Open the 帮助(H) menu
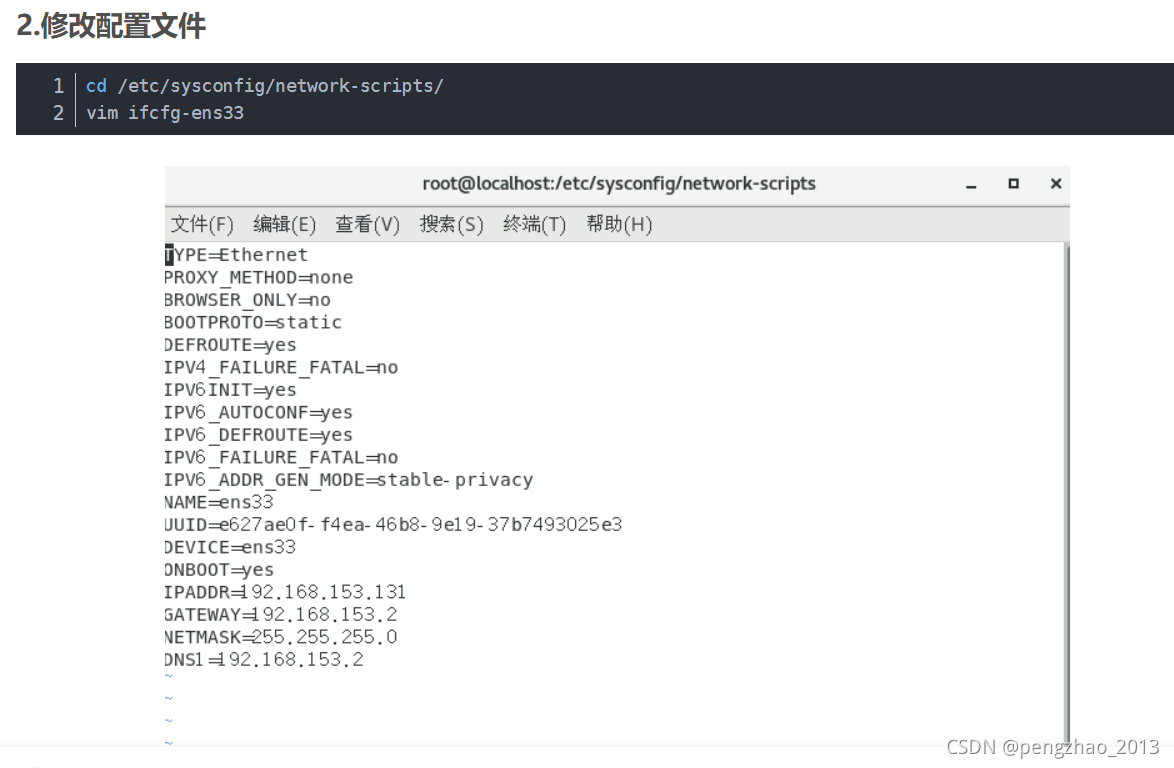The width and height of the screenshot is (1174, 768). pos(619,224)
